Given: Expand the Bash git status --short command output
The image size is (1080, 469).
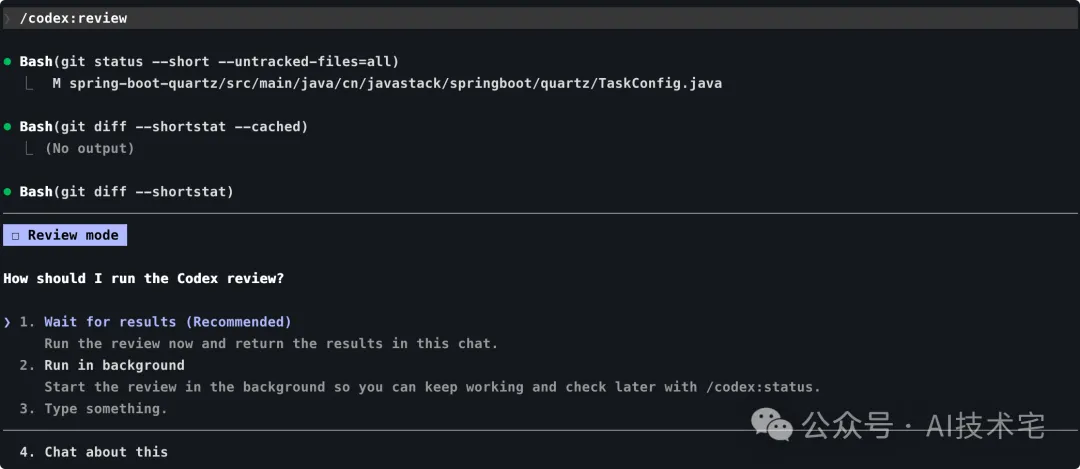Looking at the screenshot, I should pyautogui.click(x=209, y=62).
